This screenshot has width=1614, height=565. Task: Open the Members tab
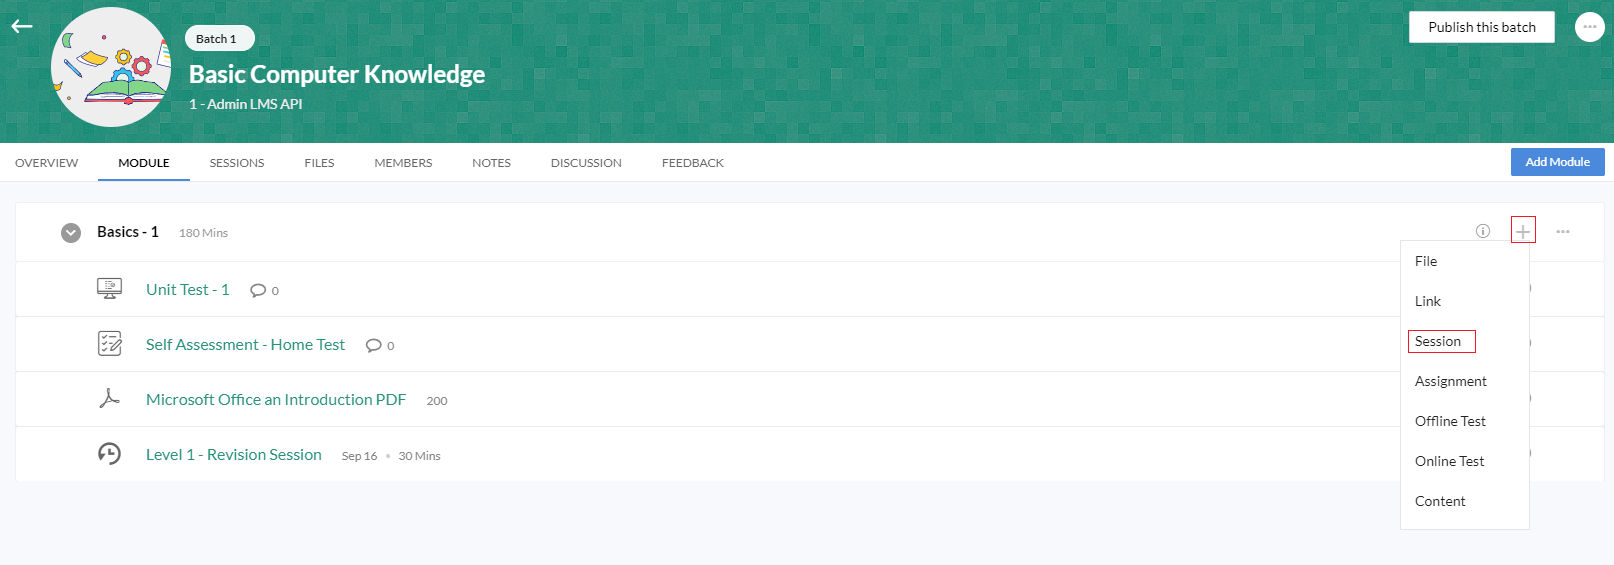tap(403, 163)
